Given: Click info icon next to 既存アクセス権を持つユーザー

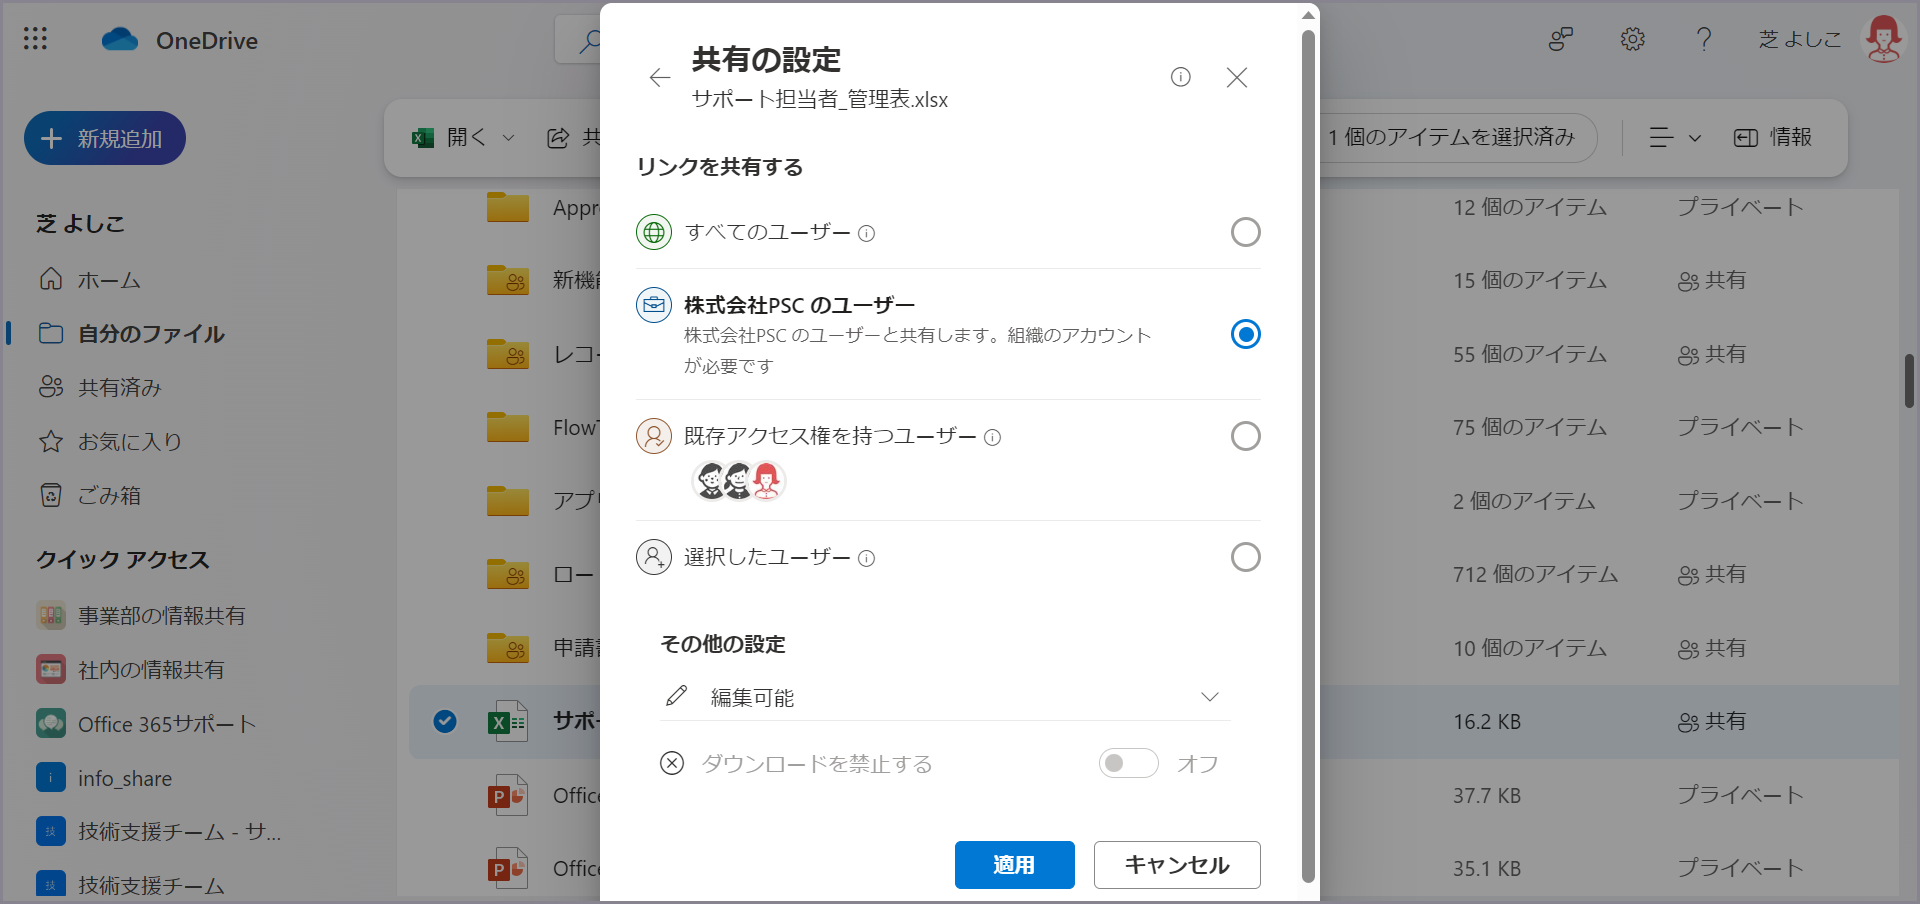Looking at the screenshot, I should coord(992,437).
